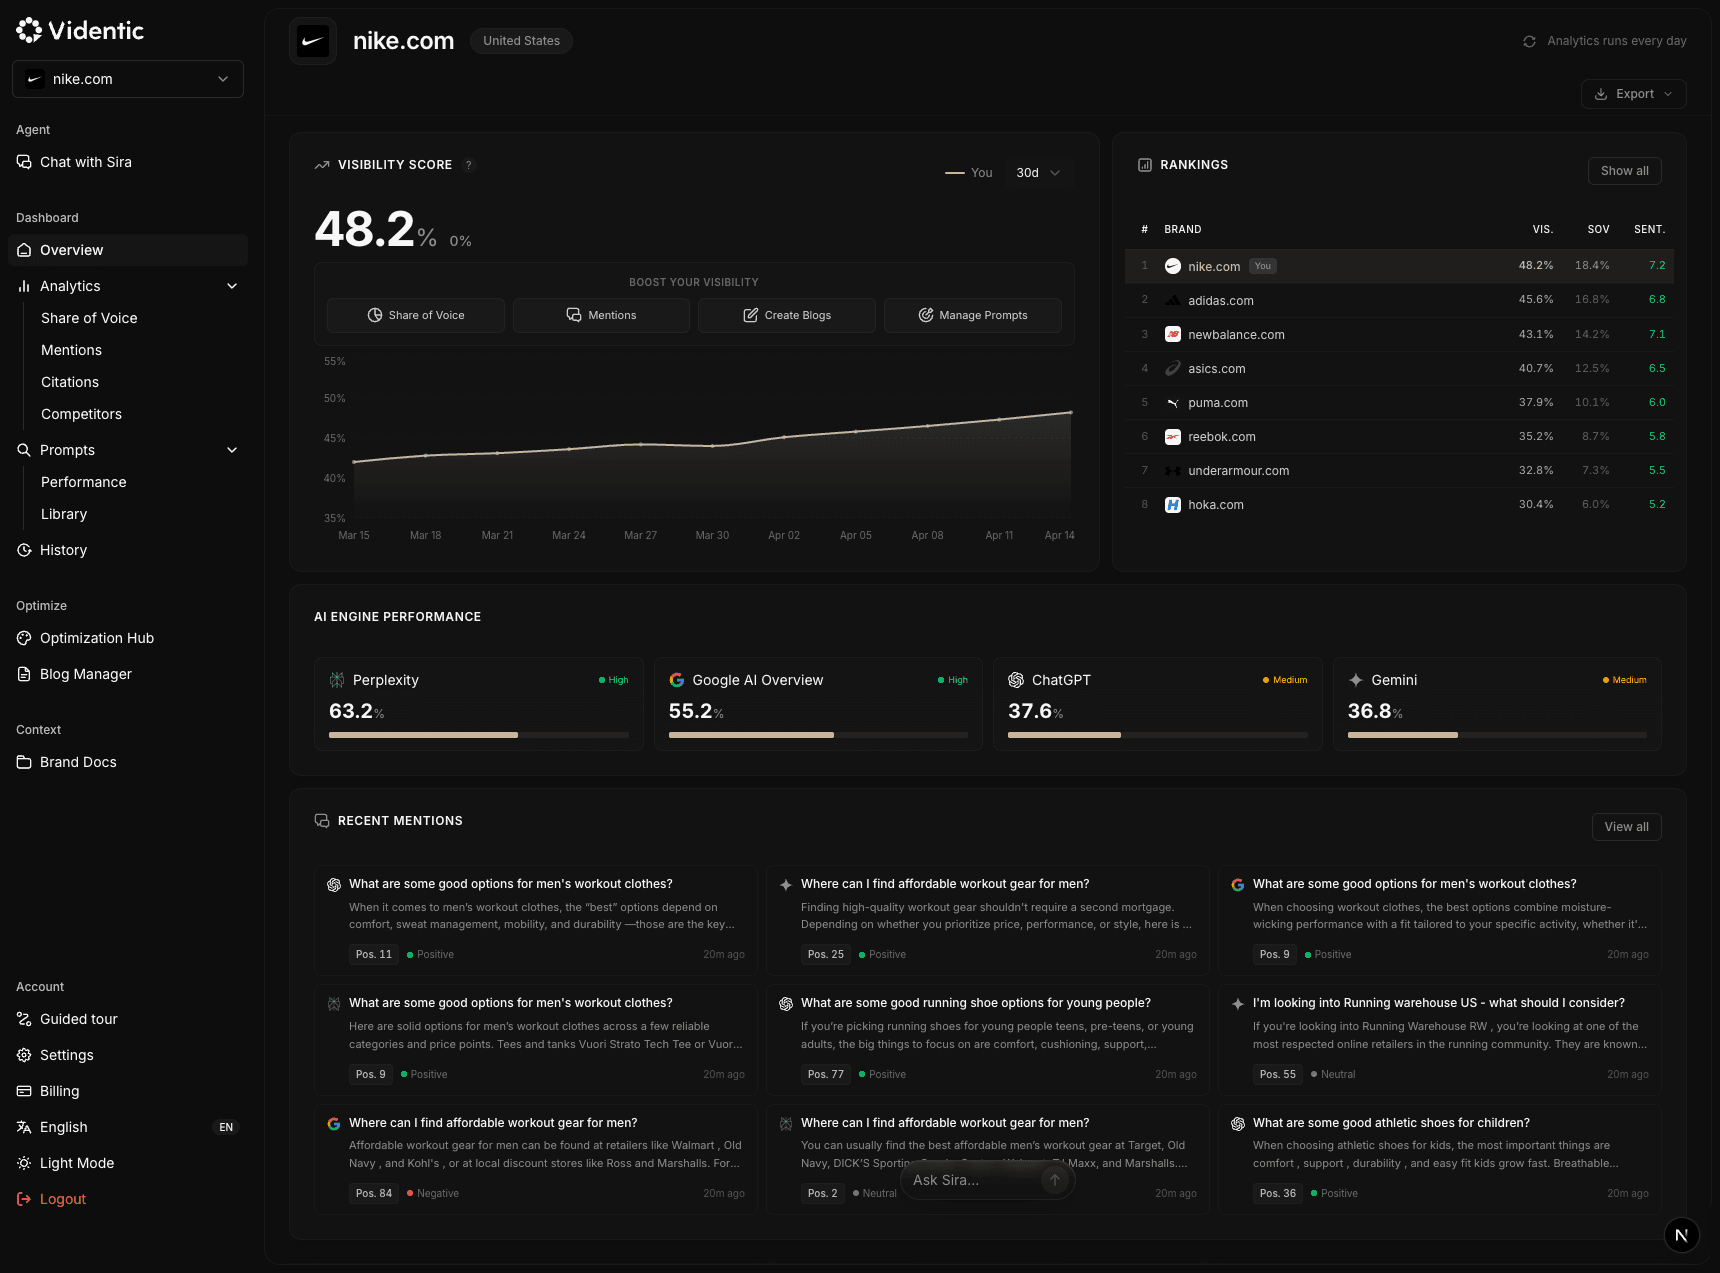Viewport: 1720px width, 1273px height.
Task: Go to Share of Voice page
Action: tap(89, 317)
